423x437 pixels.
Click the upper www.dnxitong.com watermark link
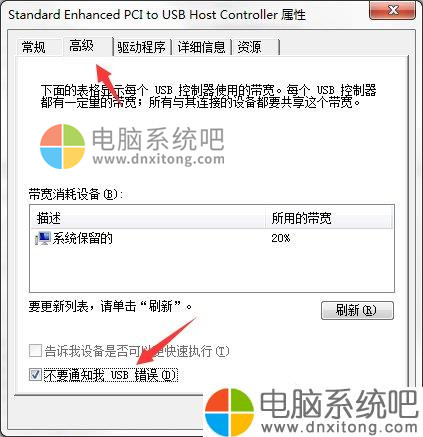[x=159, y=159]
